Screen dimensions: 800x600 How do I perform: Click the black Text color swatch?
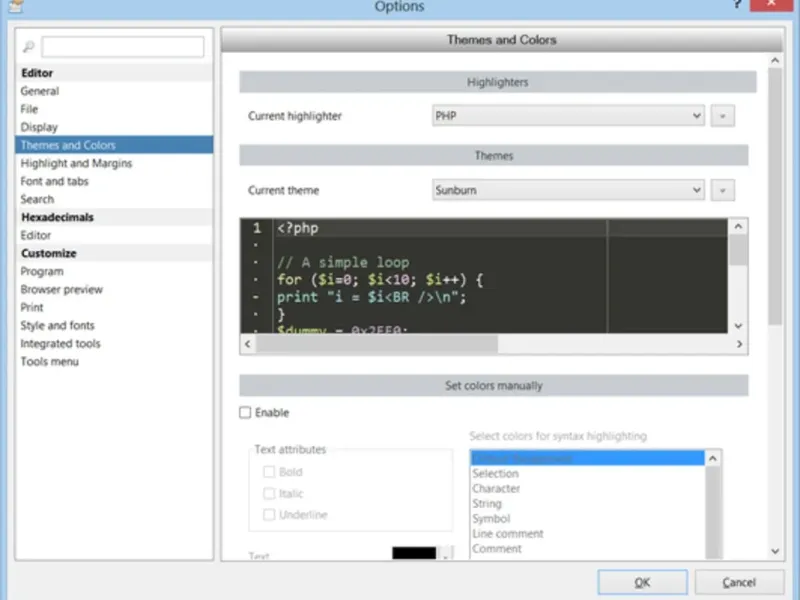click(x=414, y=553)
